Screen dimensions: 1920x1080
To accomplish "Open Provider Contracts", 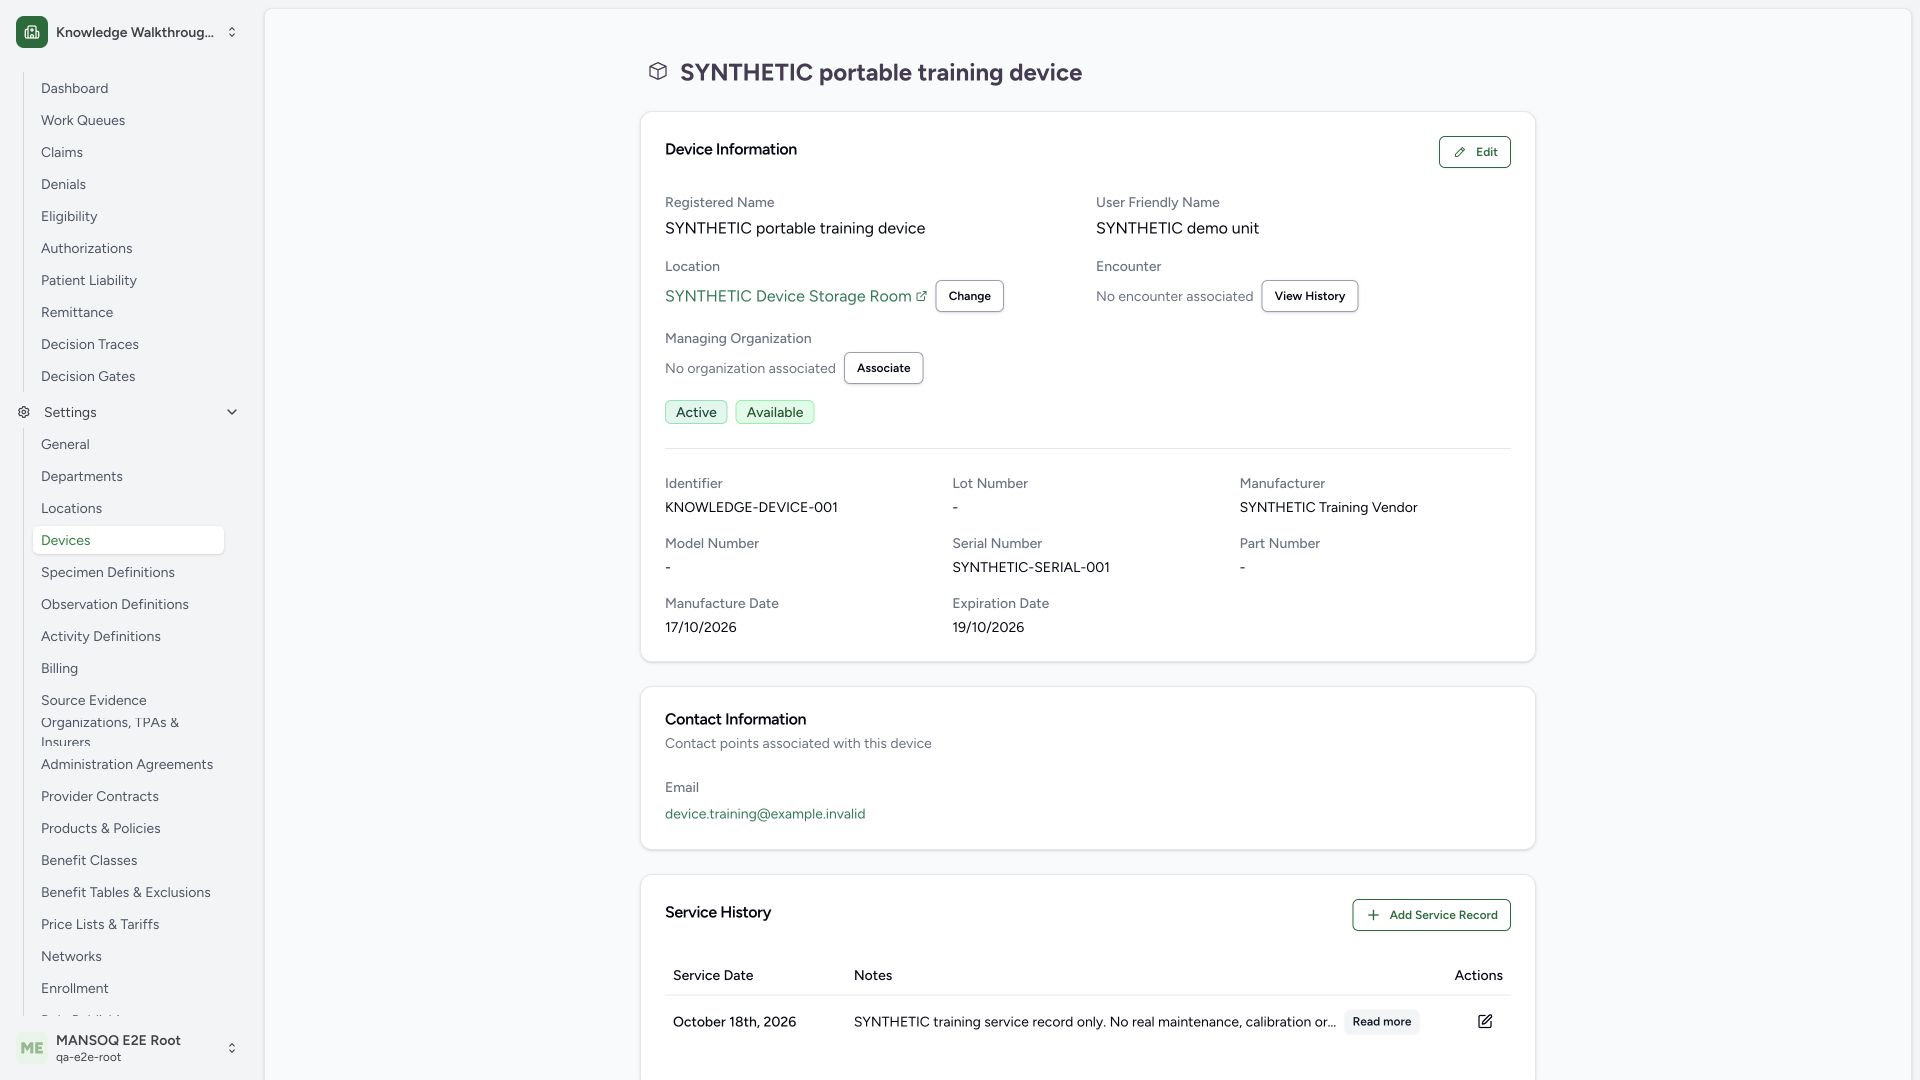I will [128, 796].
